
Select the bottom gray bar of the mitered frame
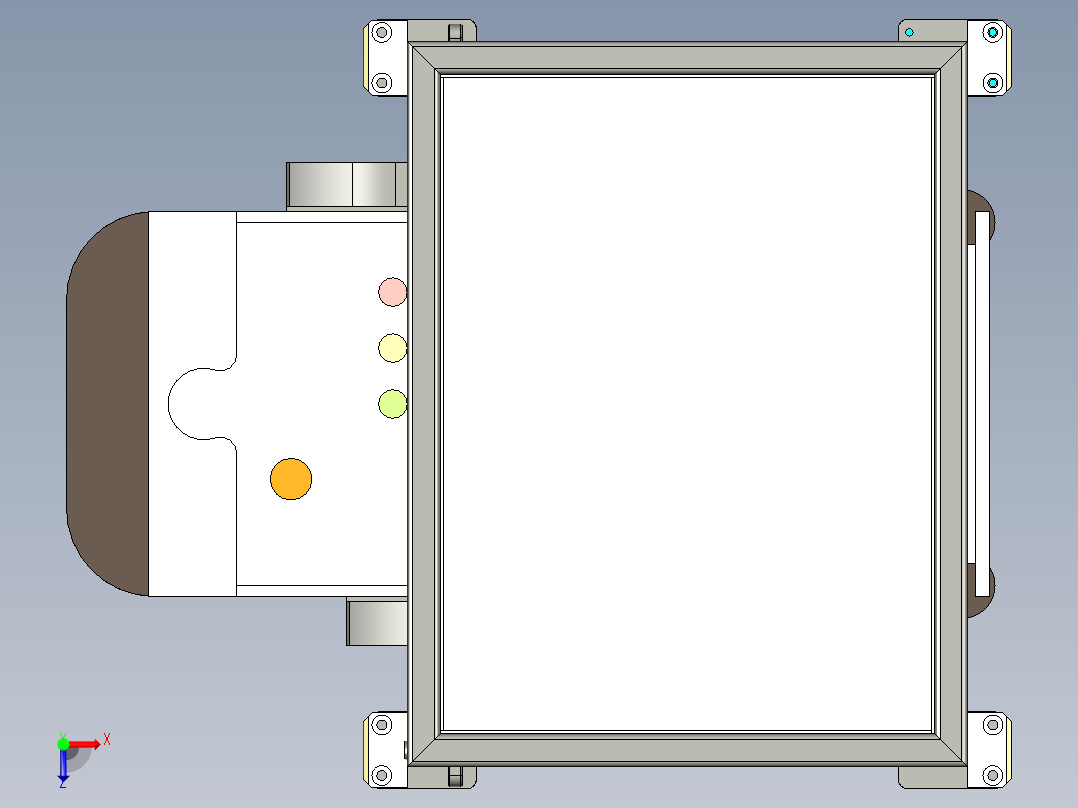coord(687,750)
